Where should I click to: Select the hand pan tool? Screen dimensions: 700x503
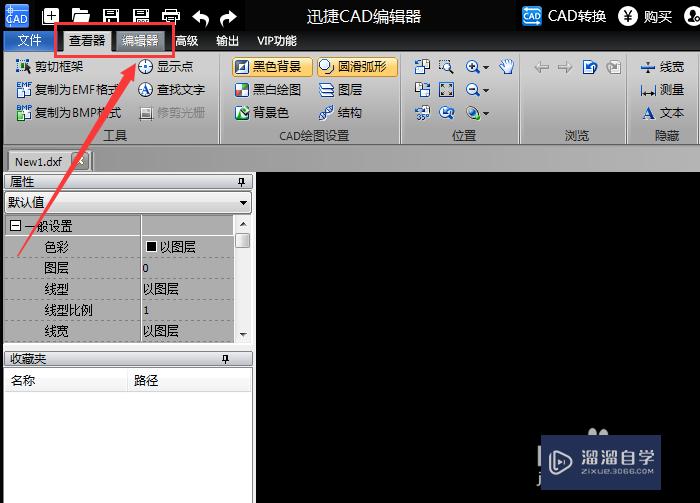tap(506, 67)
